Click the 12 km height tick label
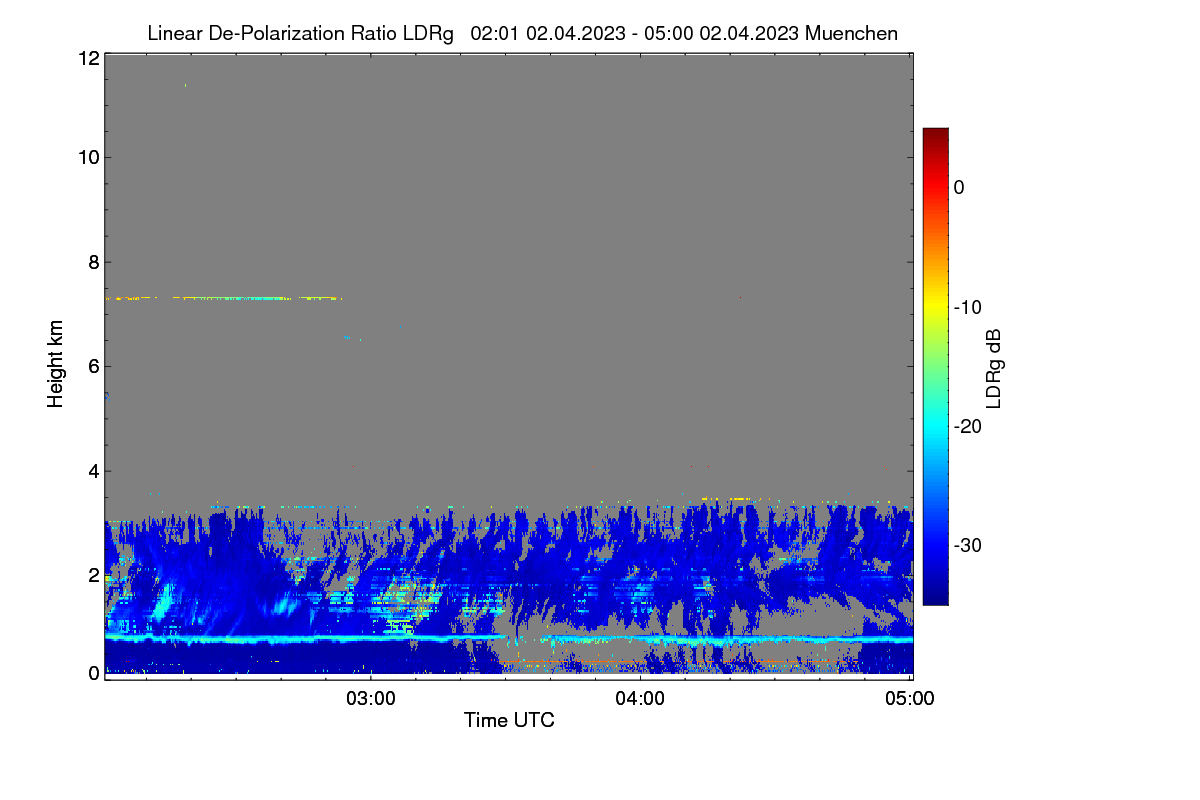 [x=88, y=59]
